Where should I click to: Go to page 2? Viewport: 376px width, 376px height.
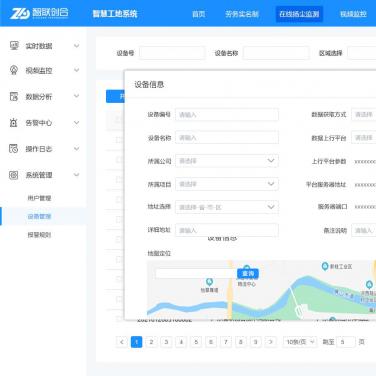[x=151, y=342]
